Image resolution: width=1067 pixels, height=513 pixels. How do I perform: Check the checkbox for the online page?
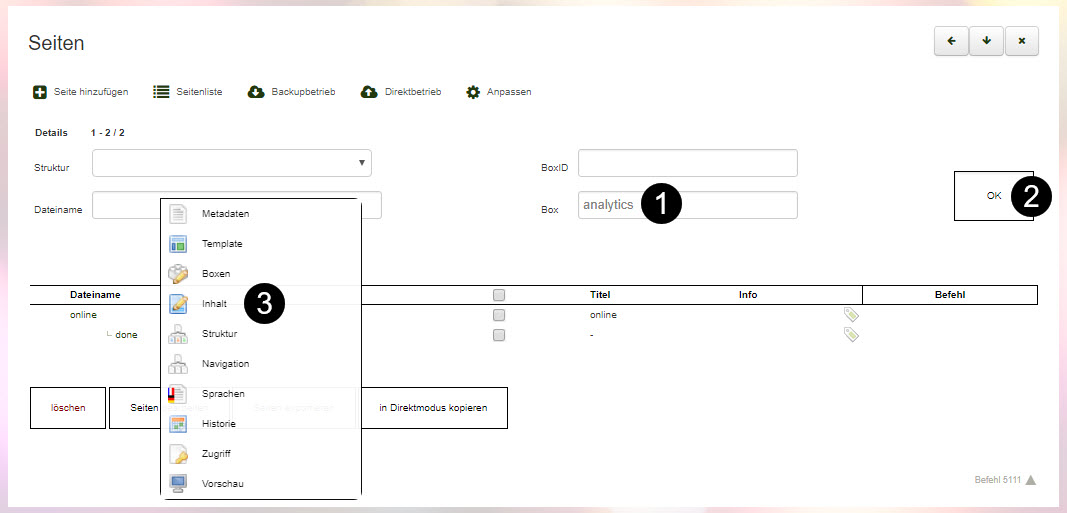(x=499, y=315)
